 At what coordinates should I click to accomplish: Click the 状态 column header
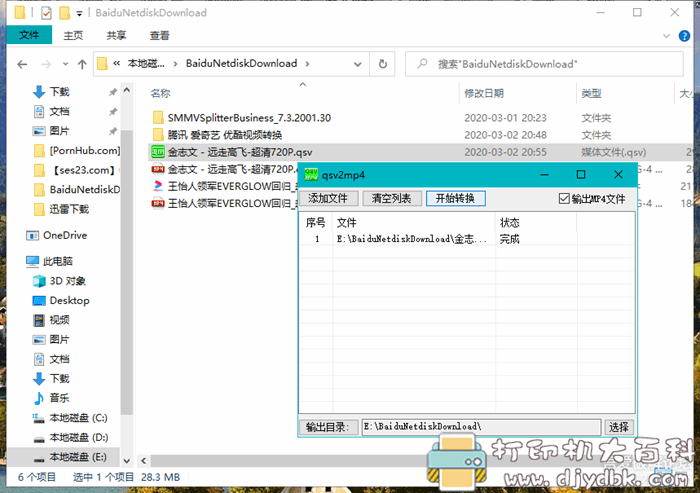pyautogui.click(x=536, y=222)
